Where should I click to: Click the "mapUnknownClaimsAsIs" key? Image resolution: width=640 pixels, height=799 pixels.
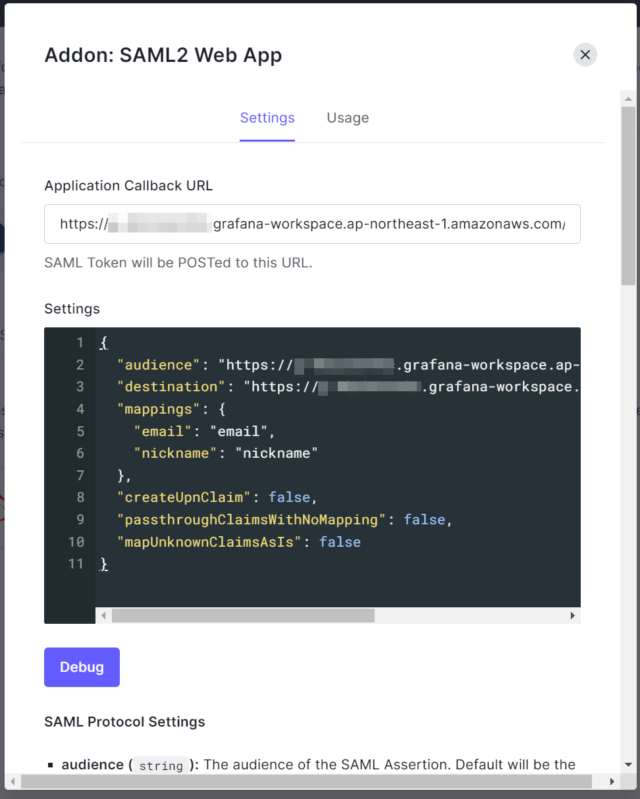point(209,542)
